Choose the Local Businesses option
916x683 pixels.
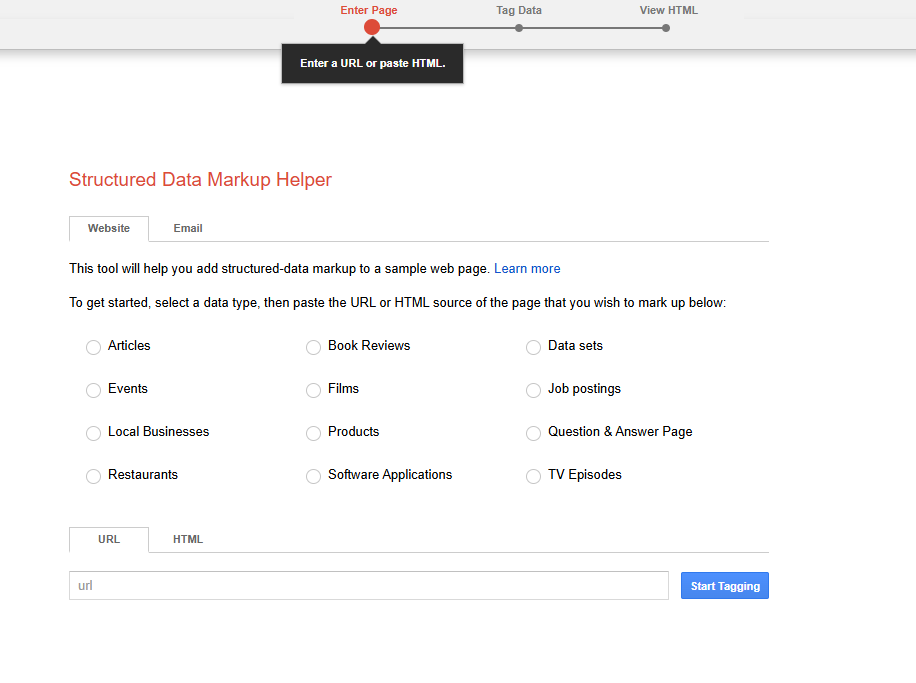93,433
